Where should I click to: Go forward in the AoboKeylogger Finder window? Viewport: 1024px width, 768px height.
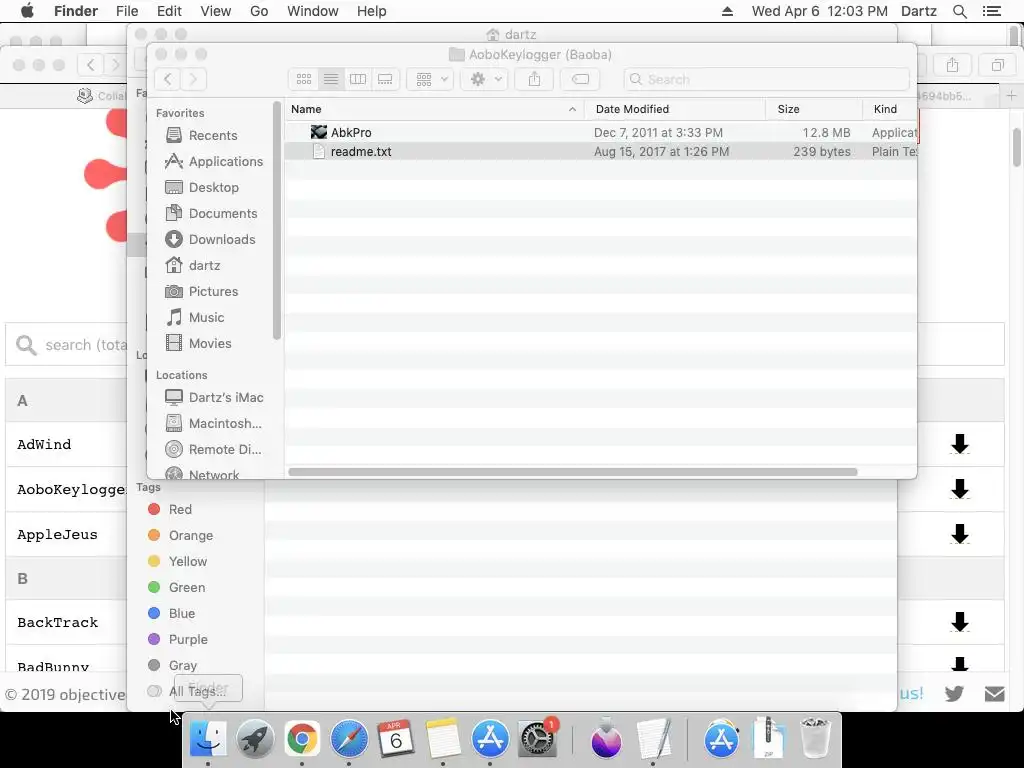click(x=193, y=79)
